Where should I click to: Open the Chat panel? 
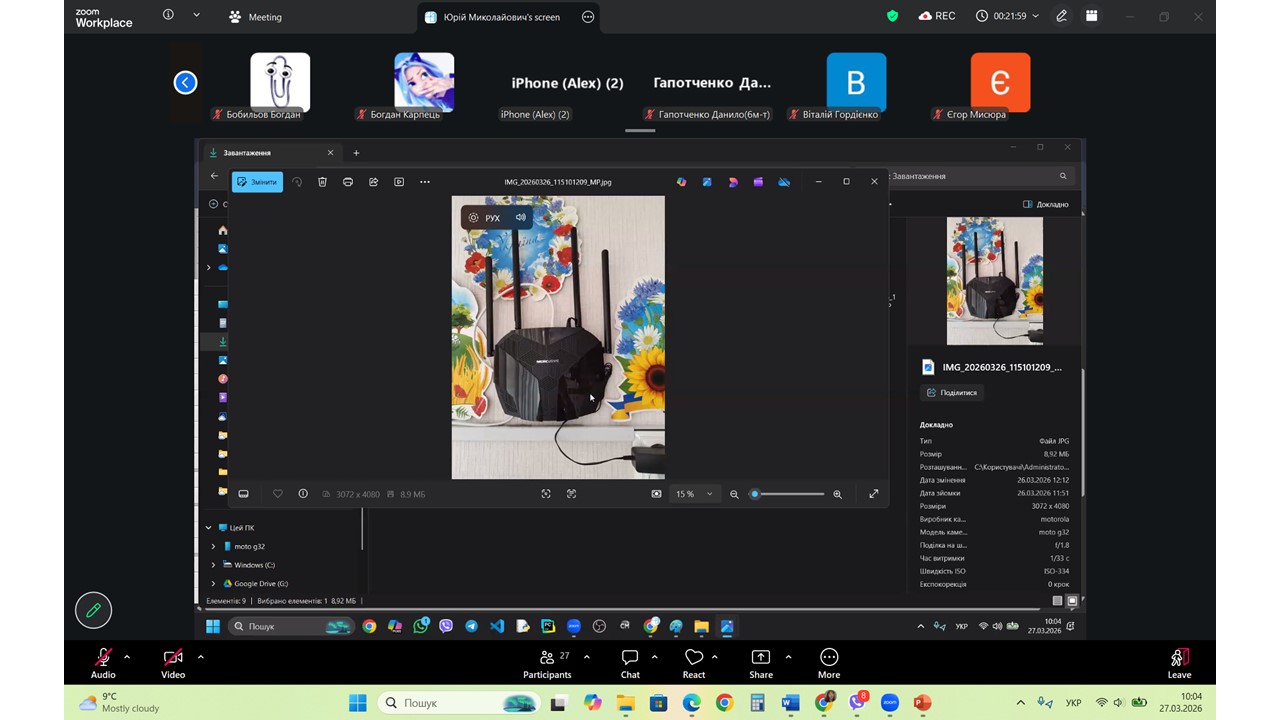coord(630,661)
